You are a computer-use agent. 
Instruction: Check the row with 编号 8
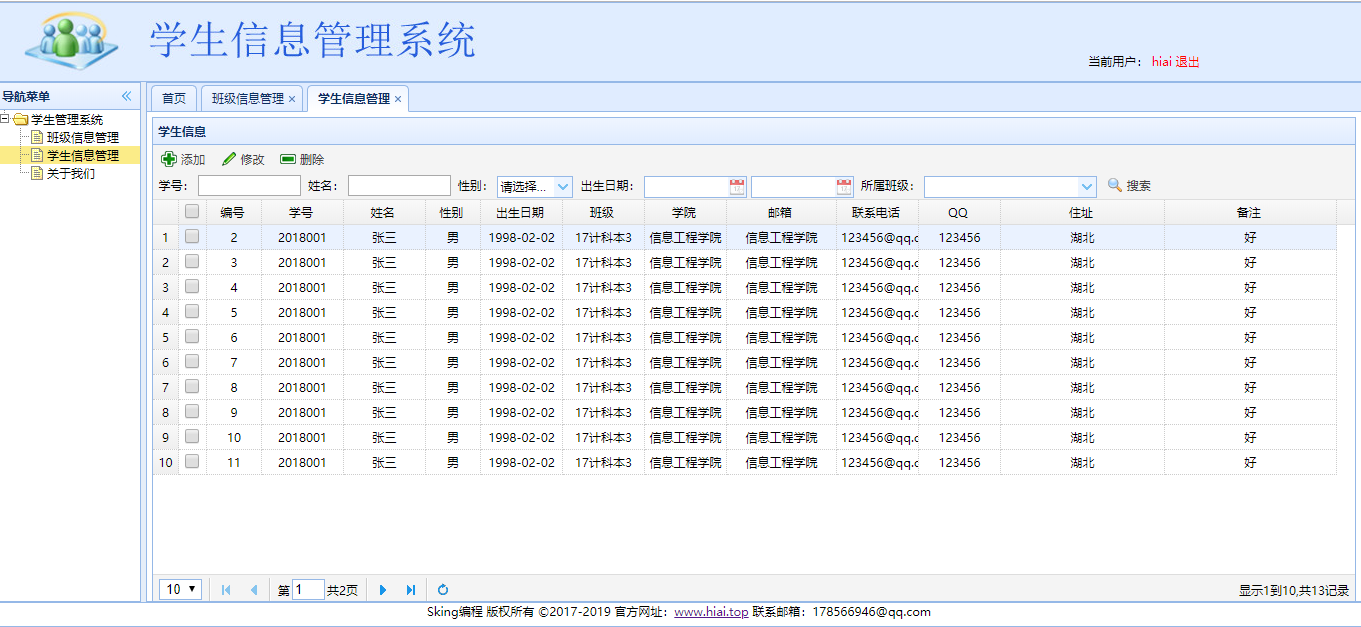click(x=192, y=387)
